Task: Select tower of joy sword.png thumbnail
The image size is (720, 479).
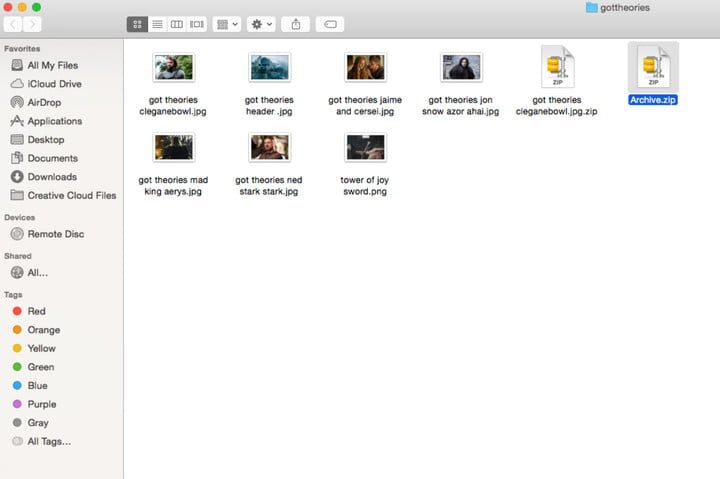Action: click(364, 148)
